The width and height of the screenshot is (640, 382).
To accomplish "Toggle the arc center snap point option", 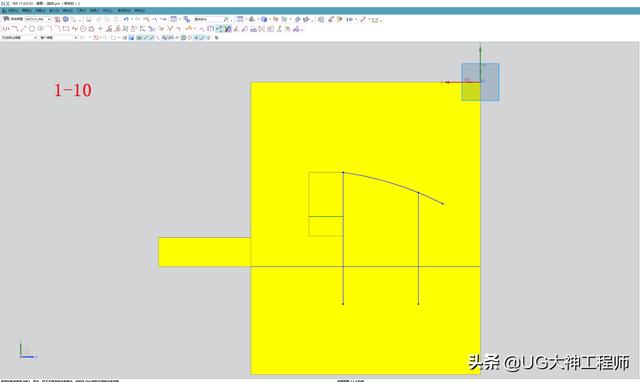I will pyautogui.click(x=184, y=38).
